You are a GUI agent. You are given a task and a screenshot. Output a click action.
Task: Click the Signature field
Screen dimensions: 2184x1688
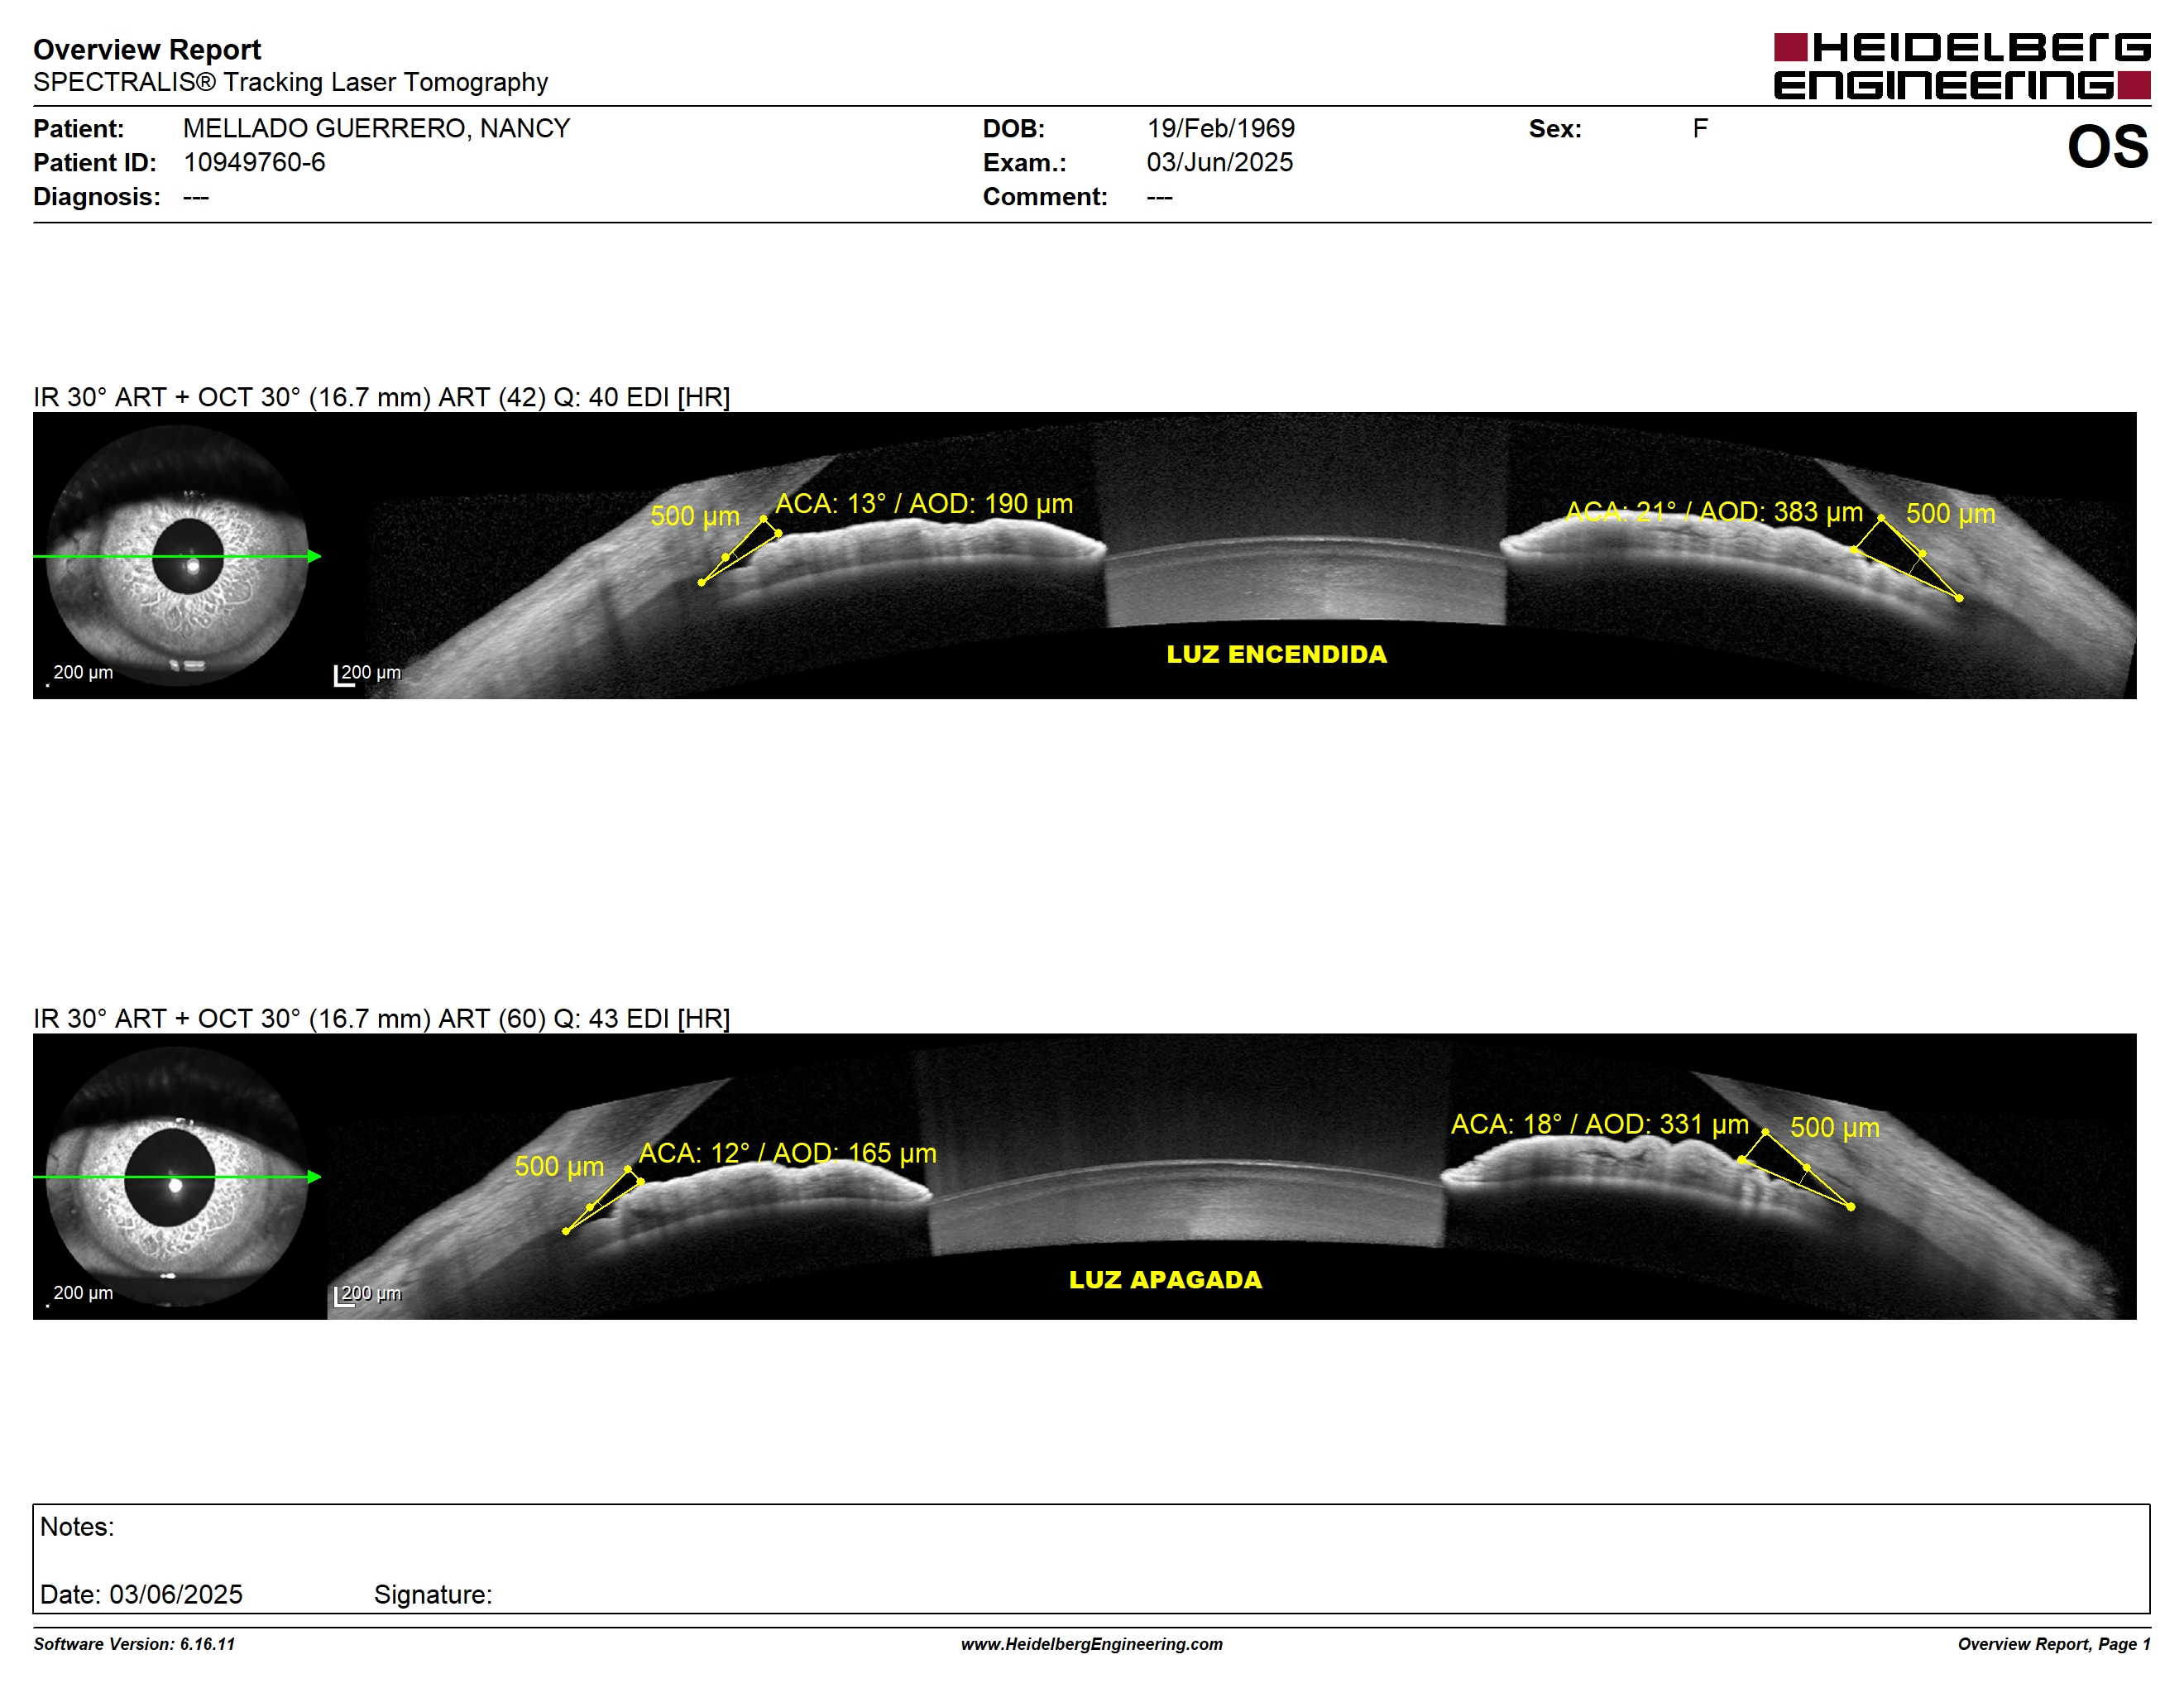coord(433,1594)
